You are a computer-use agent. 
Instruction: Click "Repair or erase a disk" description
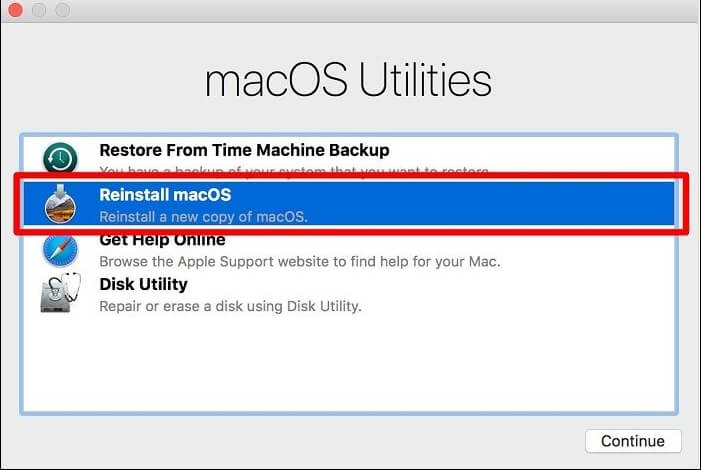click(230, 306)
